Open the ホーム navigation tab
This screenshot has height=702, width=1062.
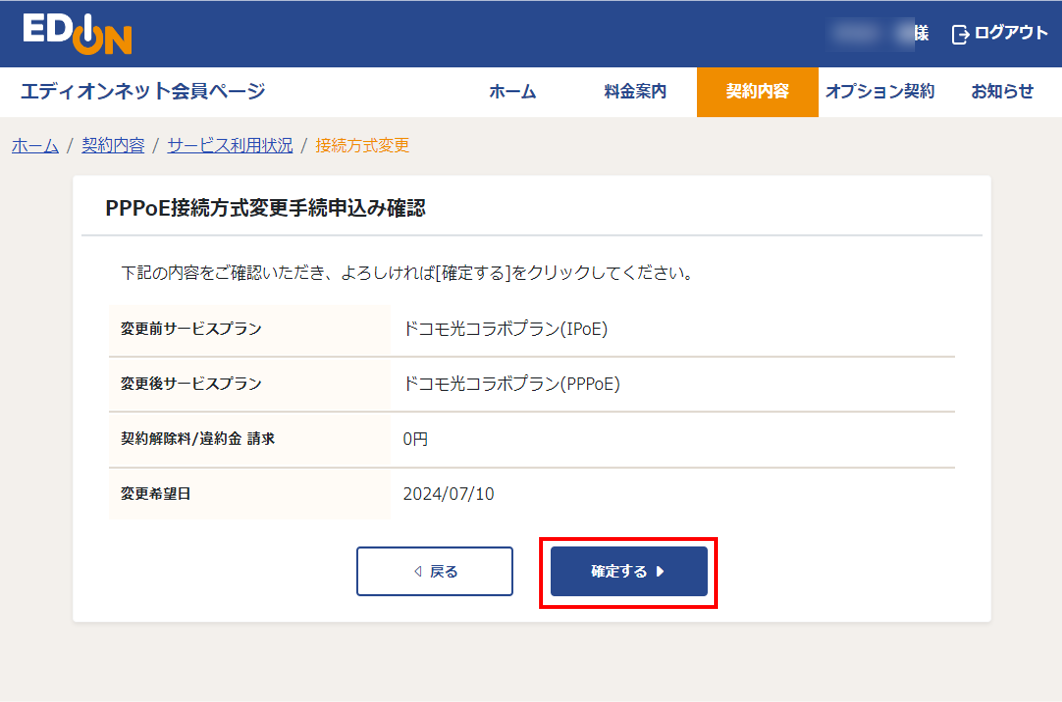[512, 92]
